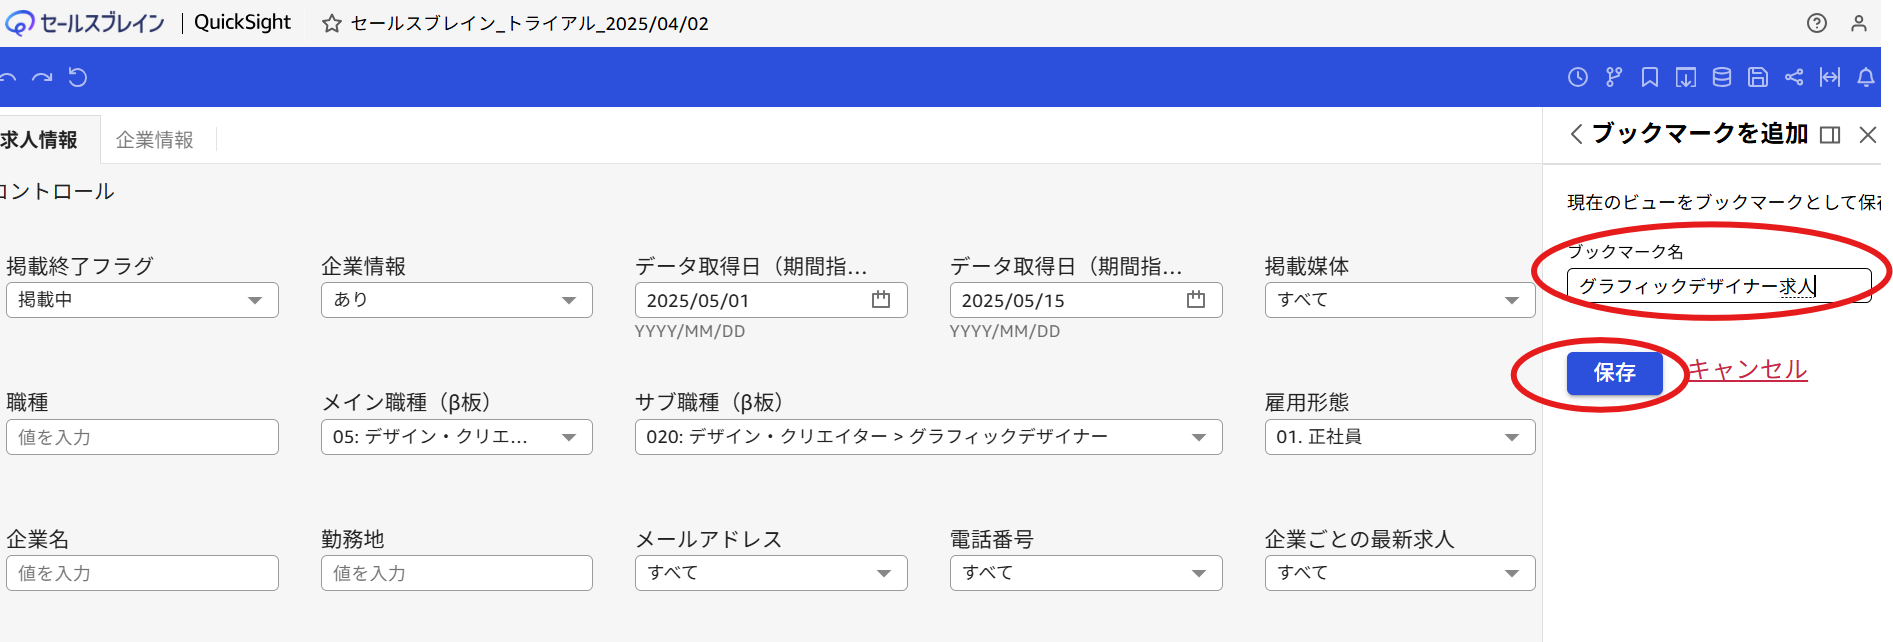Click the セールスブレイン logo
1893x642 pixels.
[85, 22]
